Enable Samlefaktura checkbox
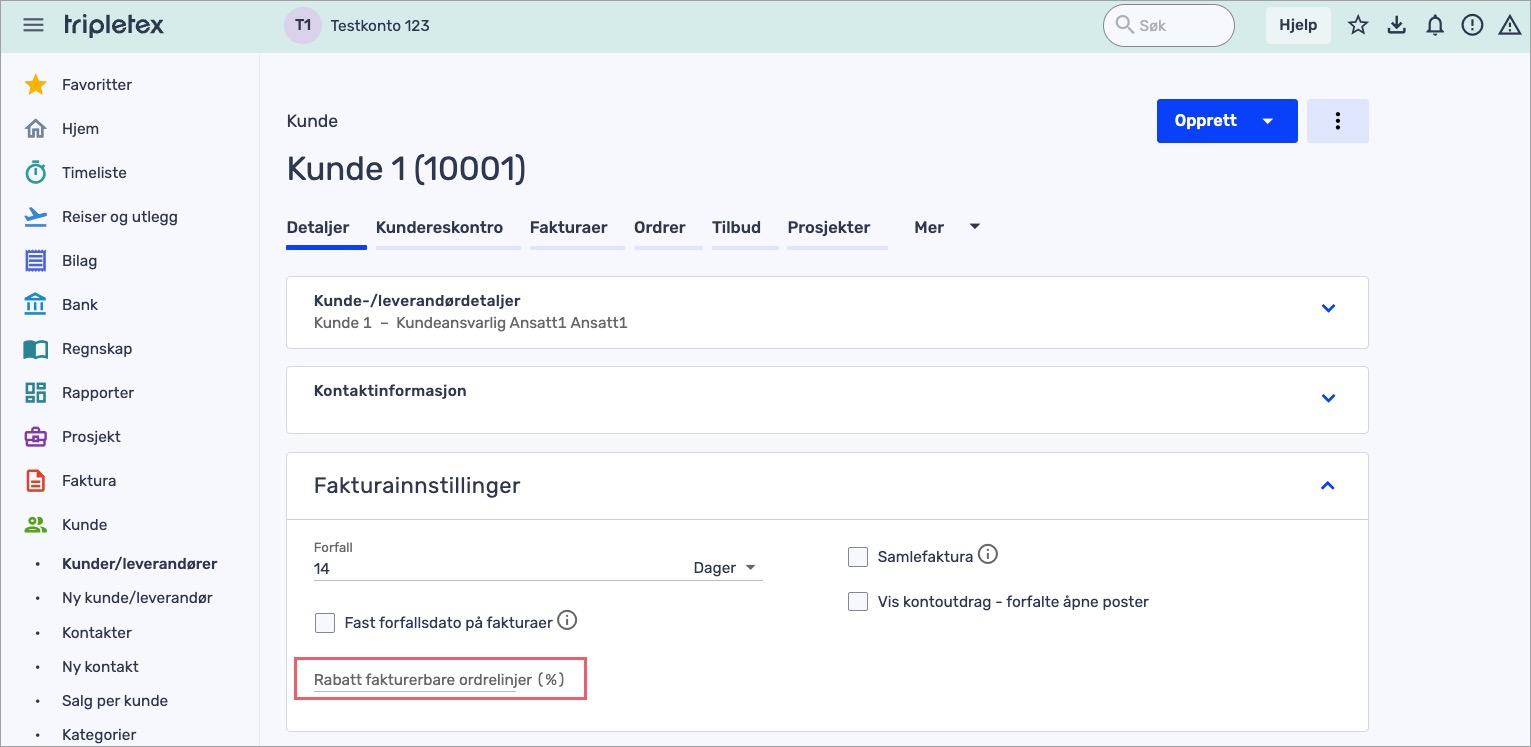 [857, 557]
